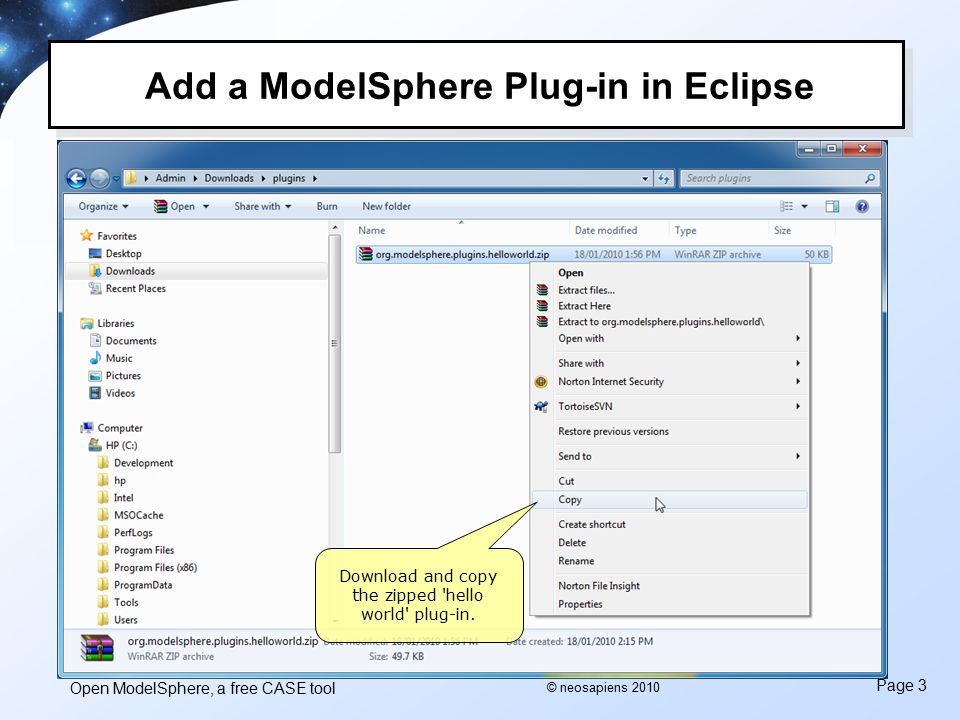Select Extract Here option
Screen dimensions: 960x720
pyautogui.click(x=670, y=306)
